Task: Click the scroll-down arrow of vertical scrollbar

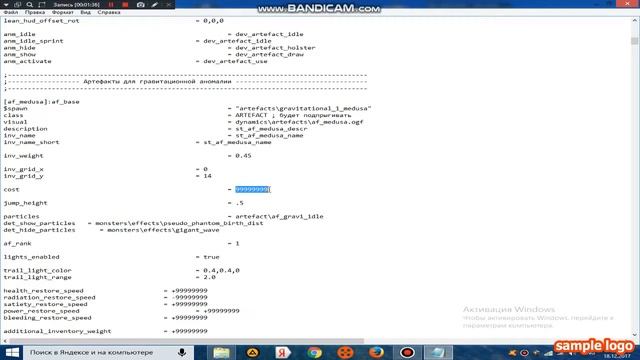Action: click(634, 334)
